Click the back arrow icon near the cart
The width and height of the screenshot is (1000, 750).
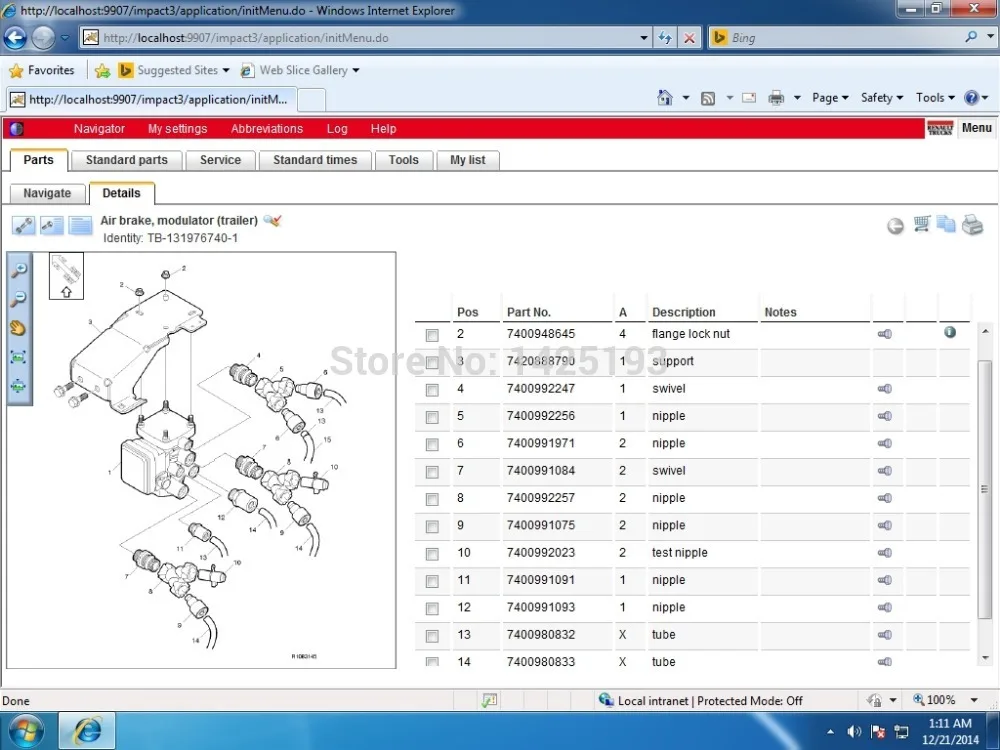coord(895,225)
